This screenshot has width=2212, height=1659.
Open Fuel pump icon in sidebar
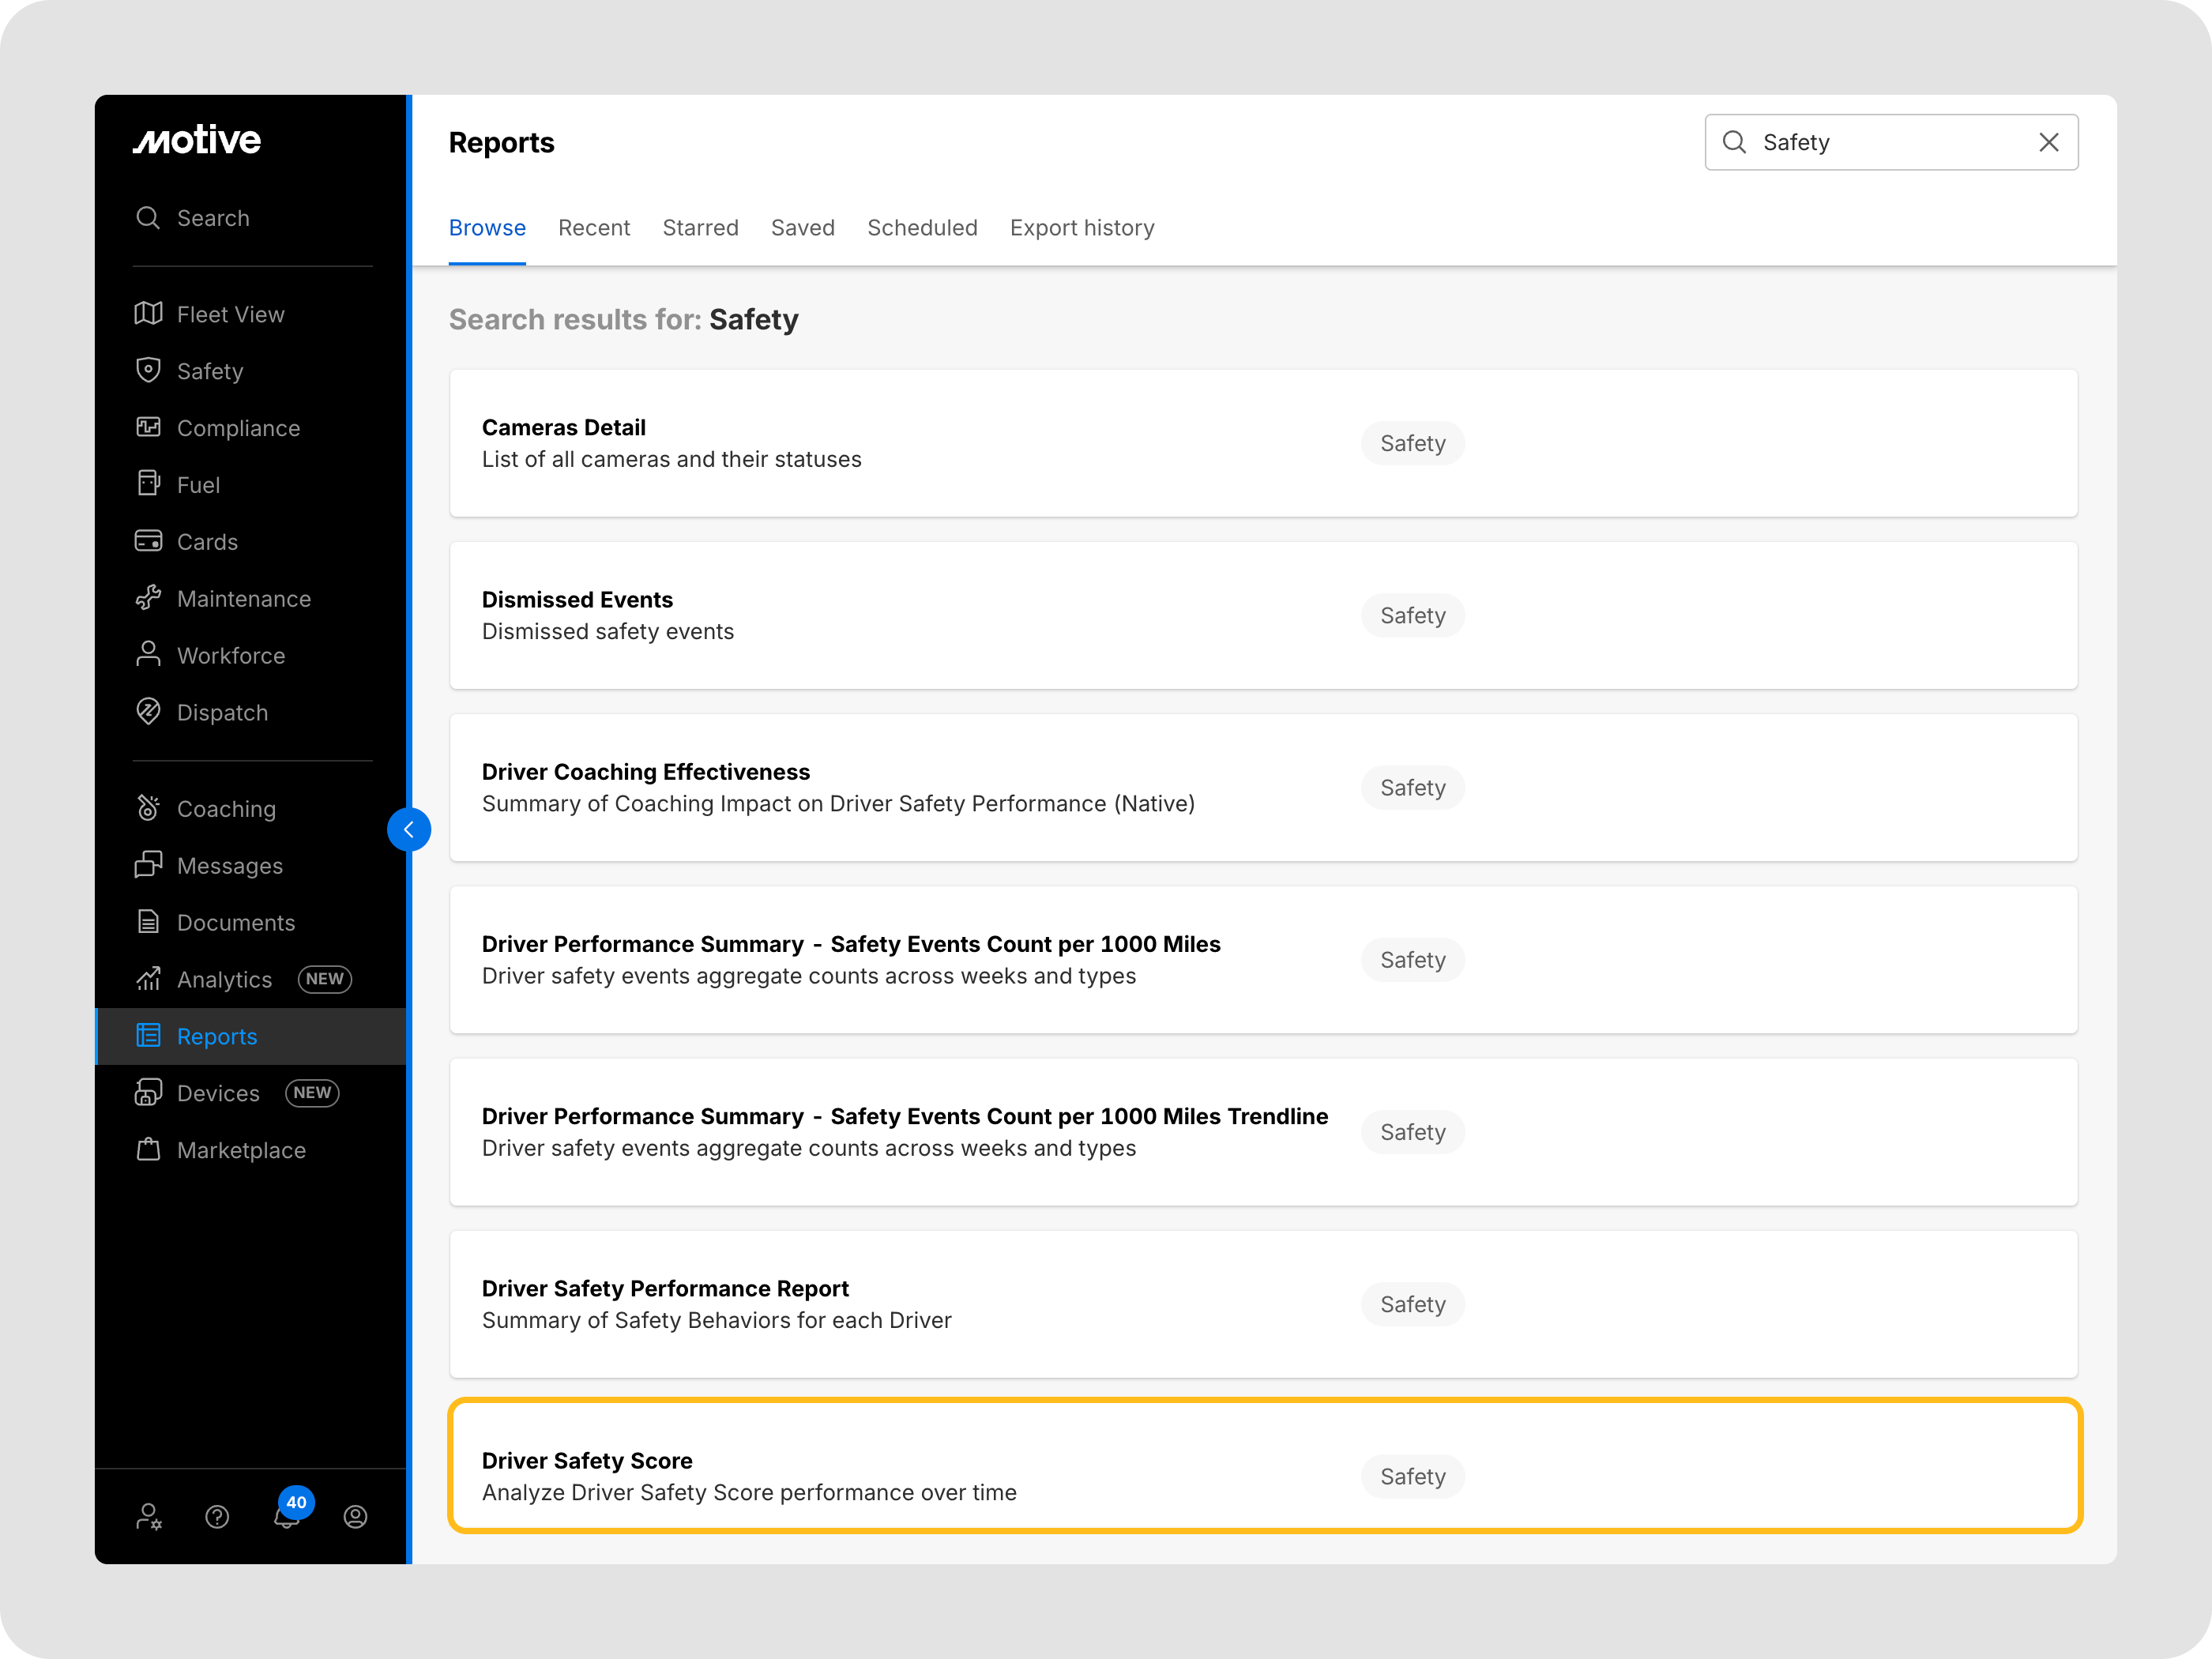pos(148,484)
